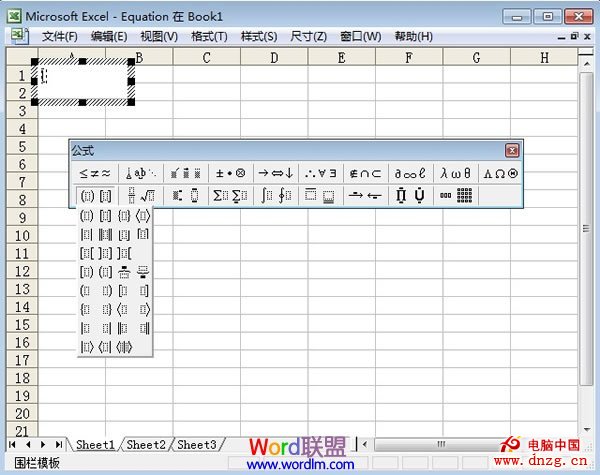Open arrow symbols palette (→⇔↓)
Image resolution: width=600 pixels, height=475 pixels.
tap(276, 173)
